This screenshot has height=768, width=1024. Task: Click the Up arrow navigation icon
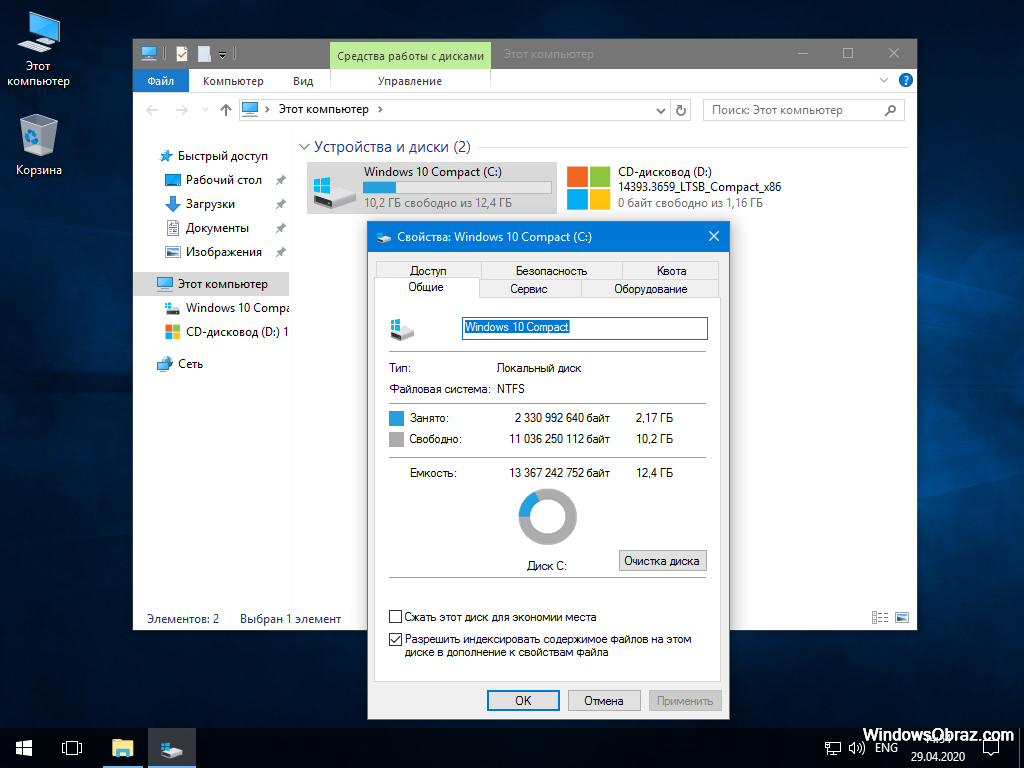pos(226,110)
